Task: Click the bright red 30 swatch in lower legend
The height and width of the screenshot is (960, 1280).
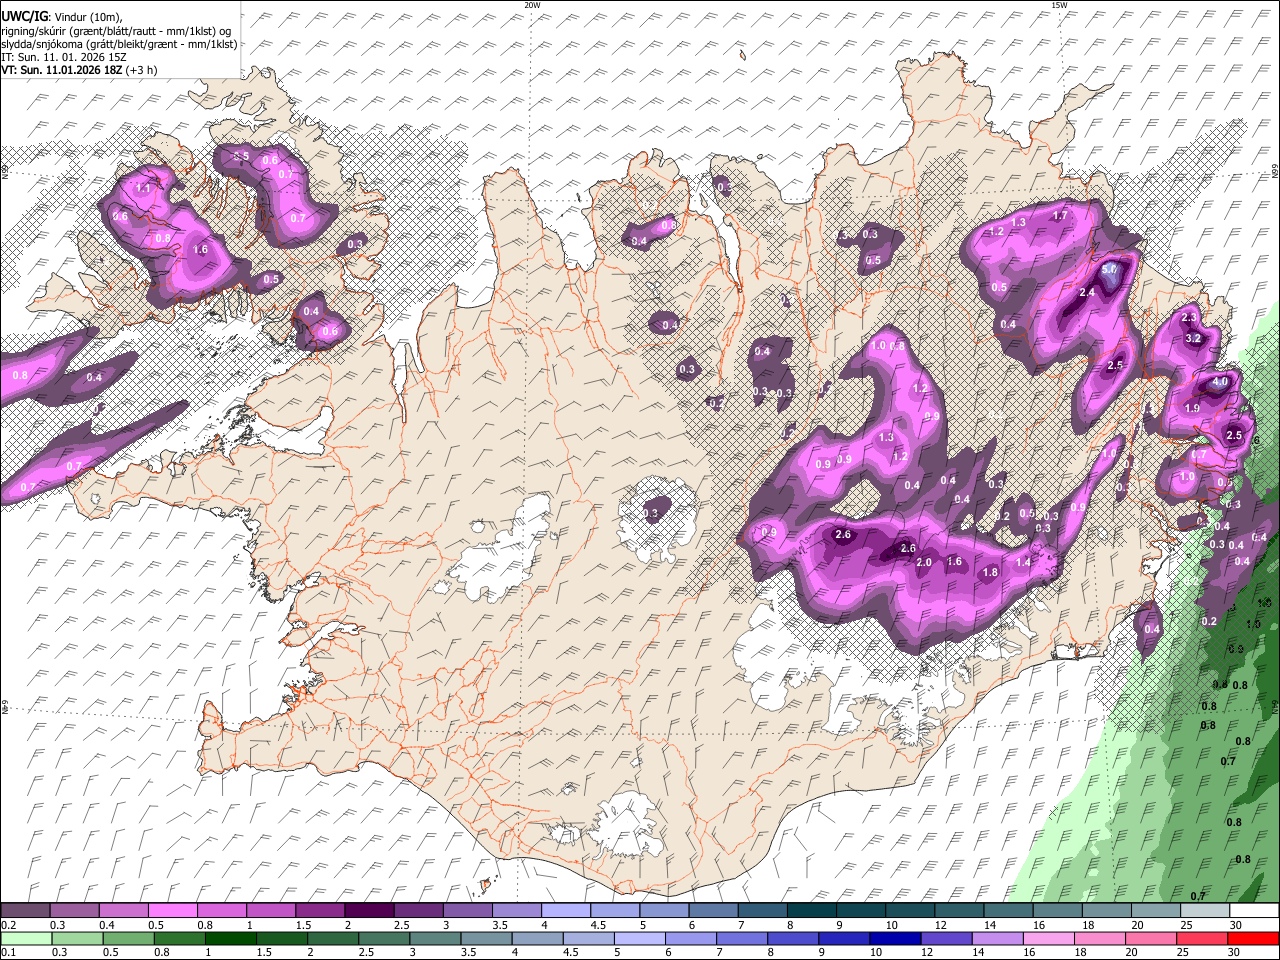Action: (x=1254, y=938)
